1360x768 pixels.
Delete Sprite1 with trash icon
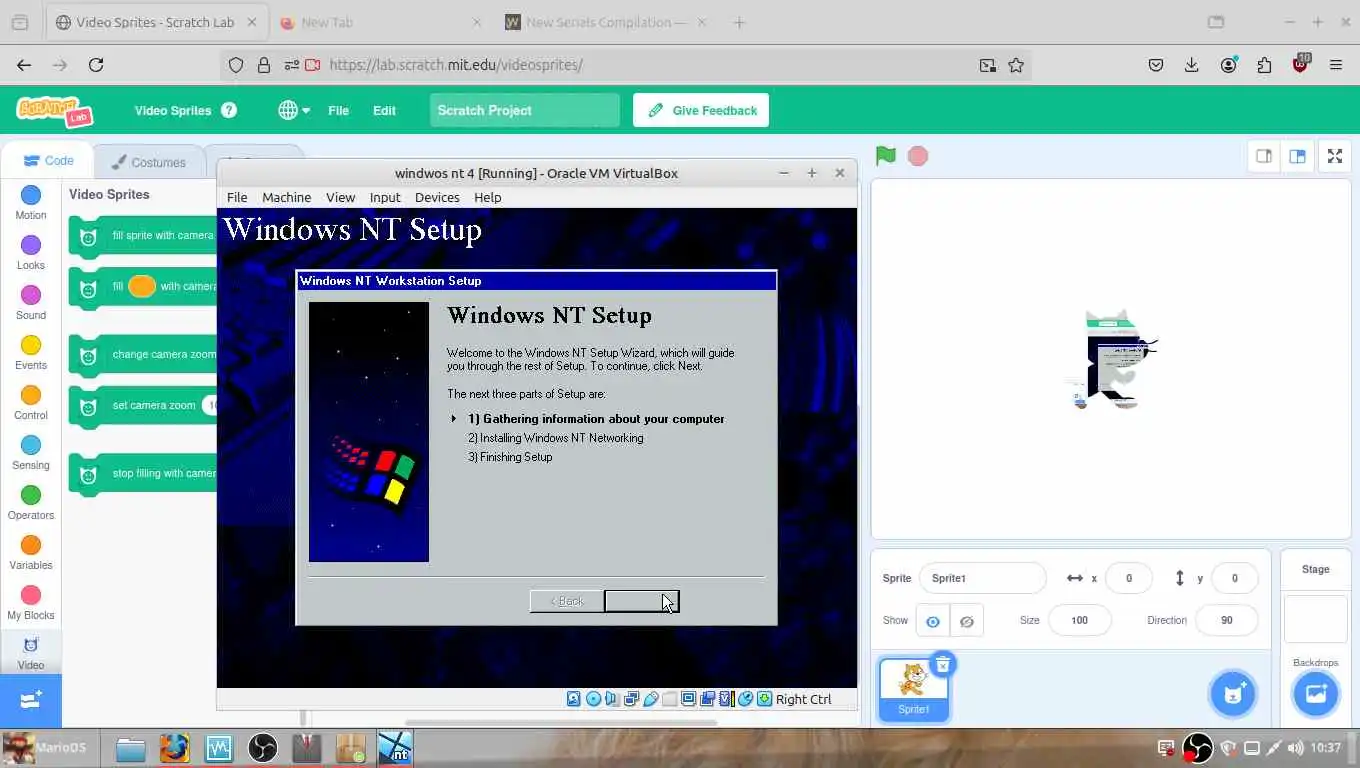pyautogui.click(x=942, y=664)
